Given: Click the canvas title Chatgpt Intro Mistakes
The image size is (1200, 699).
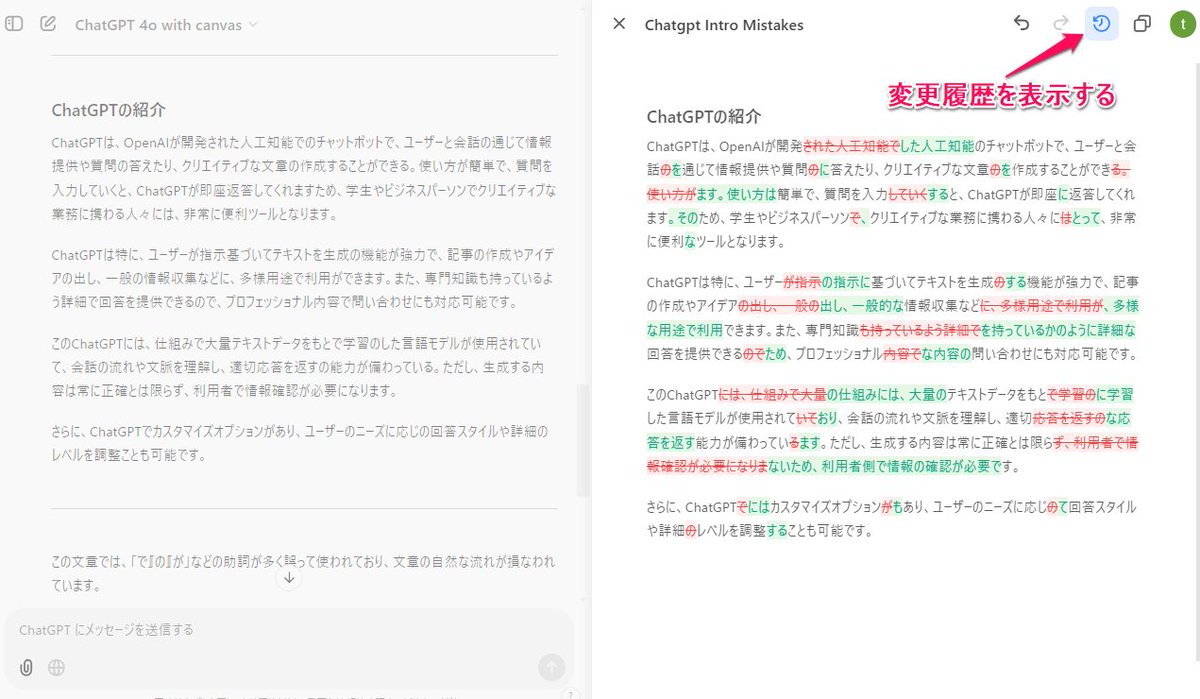Looking at the screenshot, I should point(724,24).
